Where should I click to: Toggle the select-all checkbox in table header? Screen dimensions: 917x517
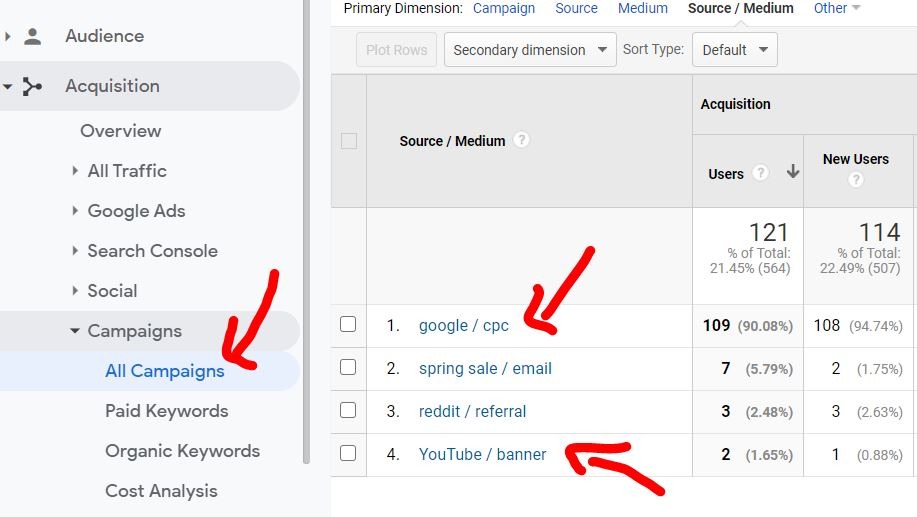coord(348,141)
